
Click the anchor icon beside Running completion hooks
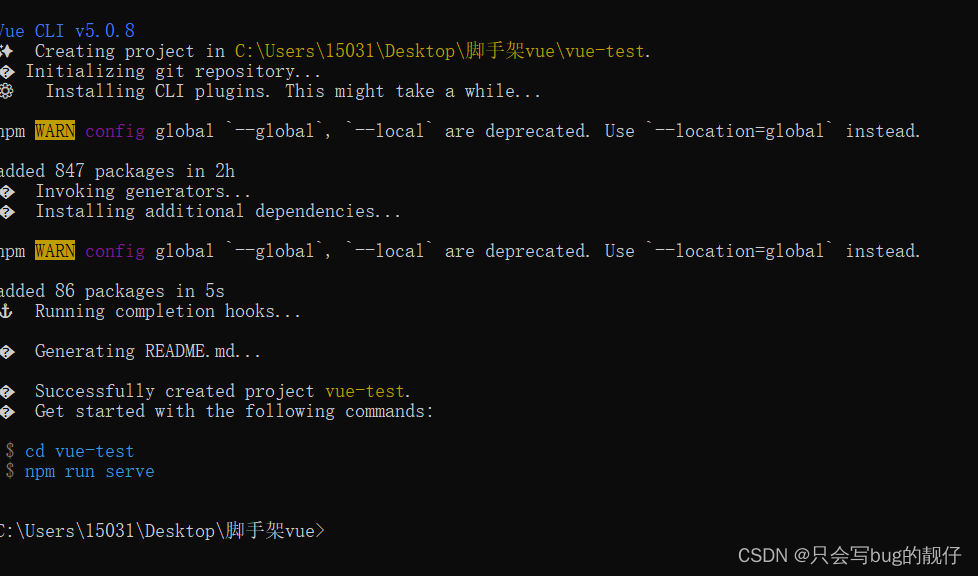[x=6, y=311]
